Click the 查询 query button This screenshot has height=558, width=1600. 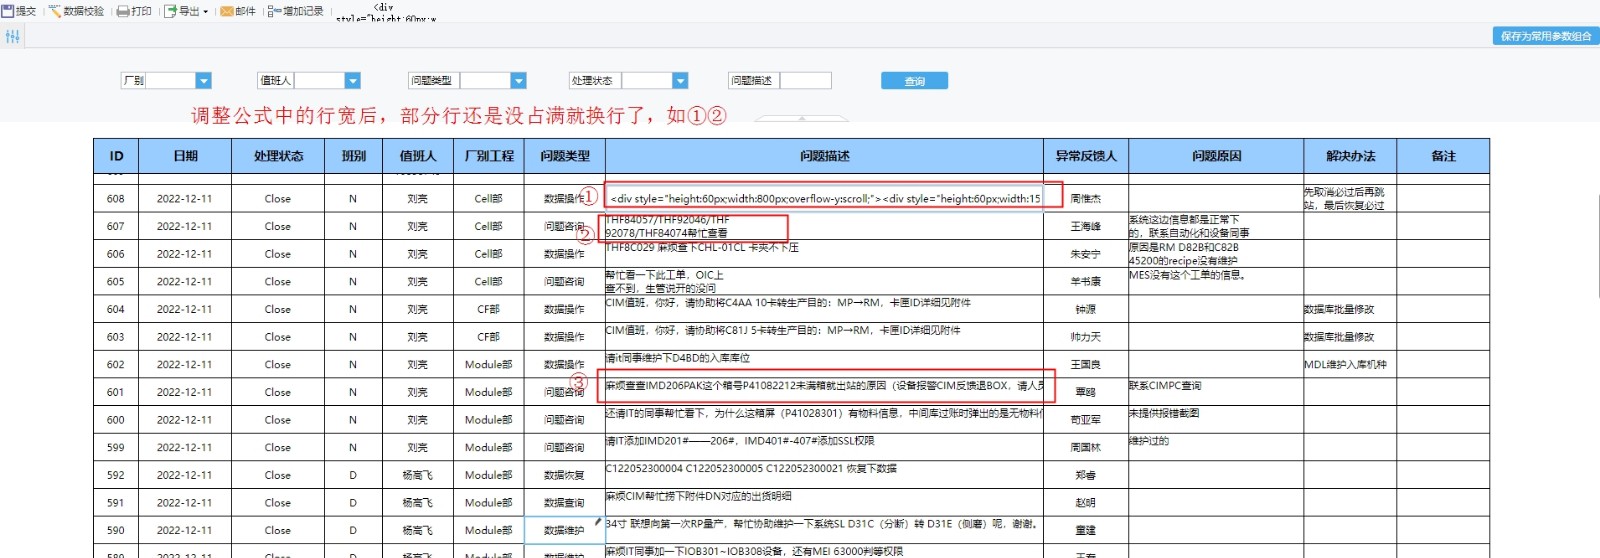pos(914,81)
